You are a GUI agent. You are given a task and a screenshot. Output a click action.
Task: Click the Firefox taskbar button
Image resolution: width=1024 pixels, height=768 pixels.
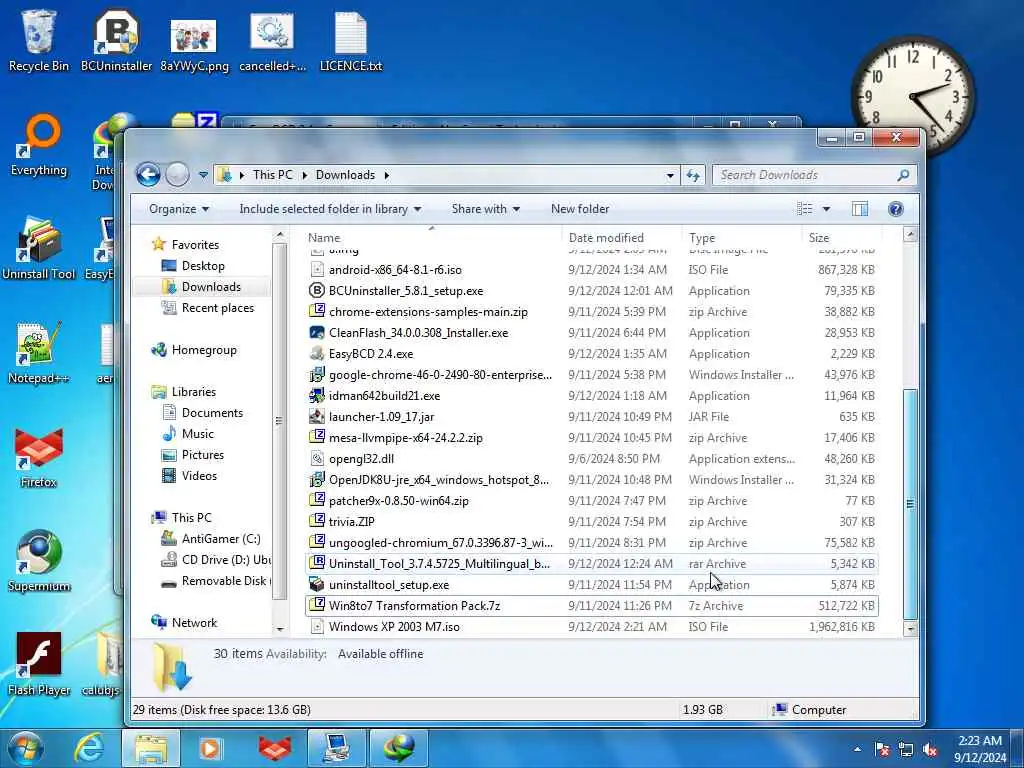click(275, 748)
